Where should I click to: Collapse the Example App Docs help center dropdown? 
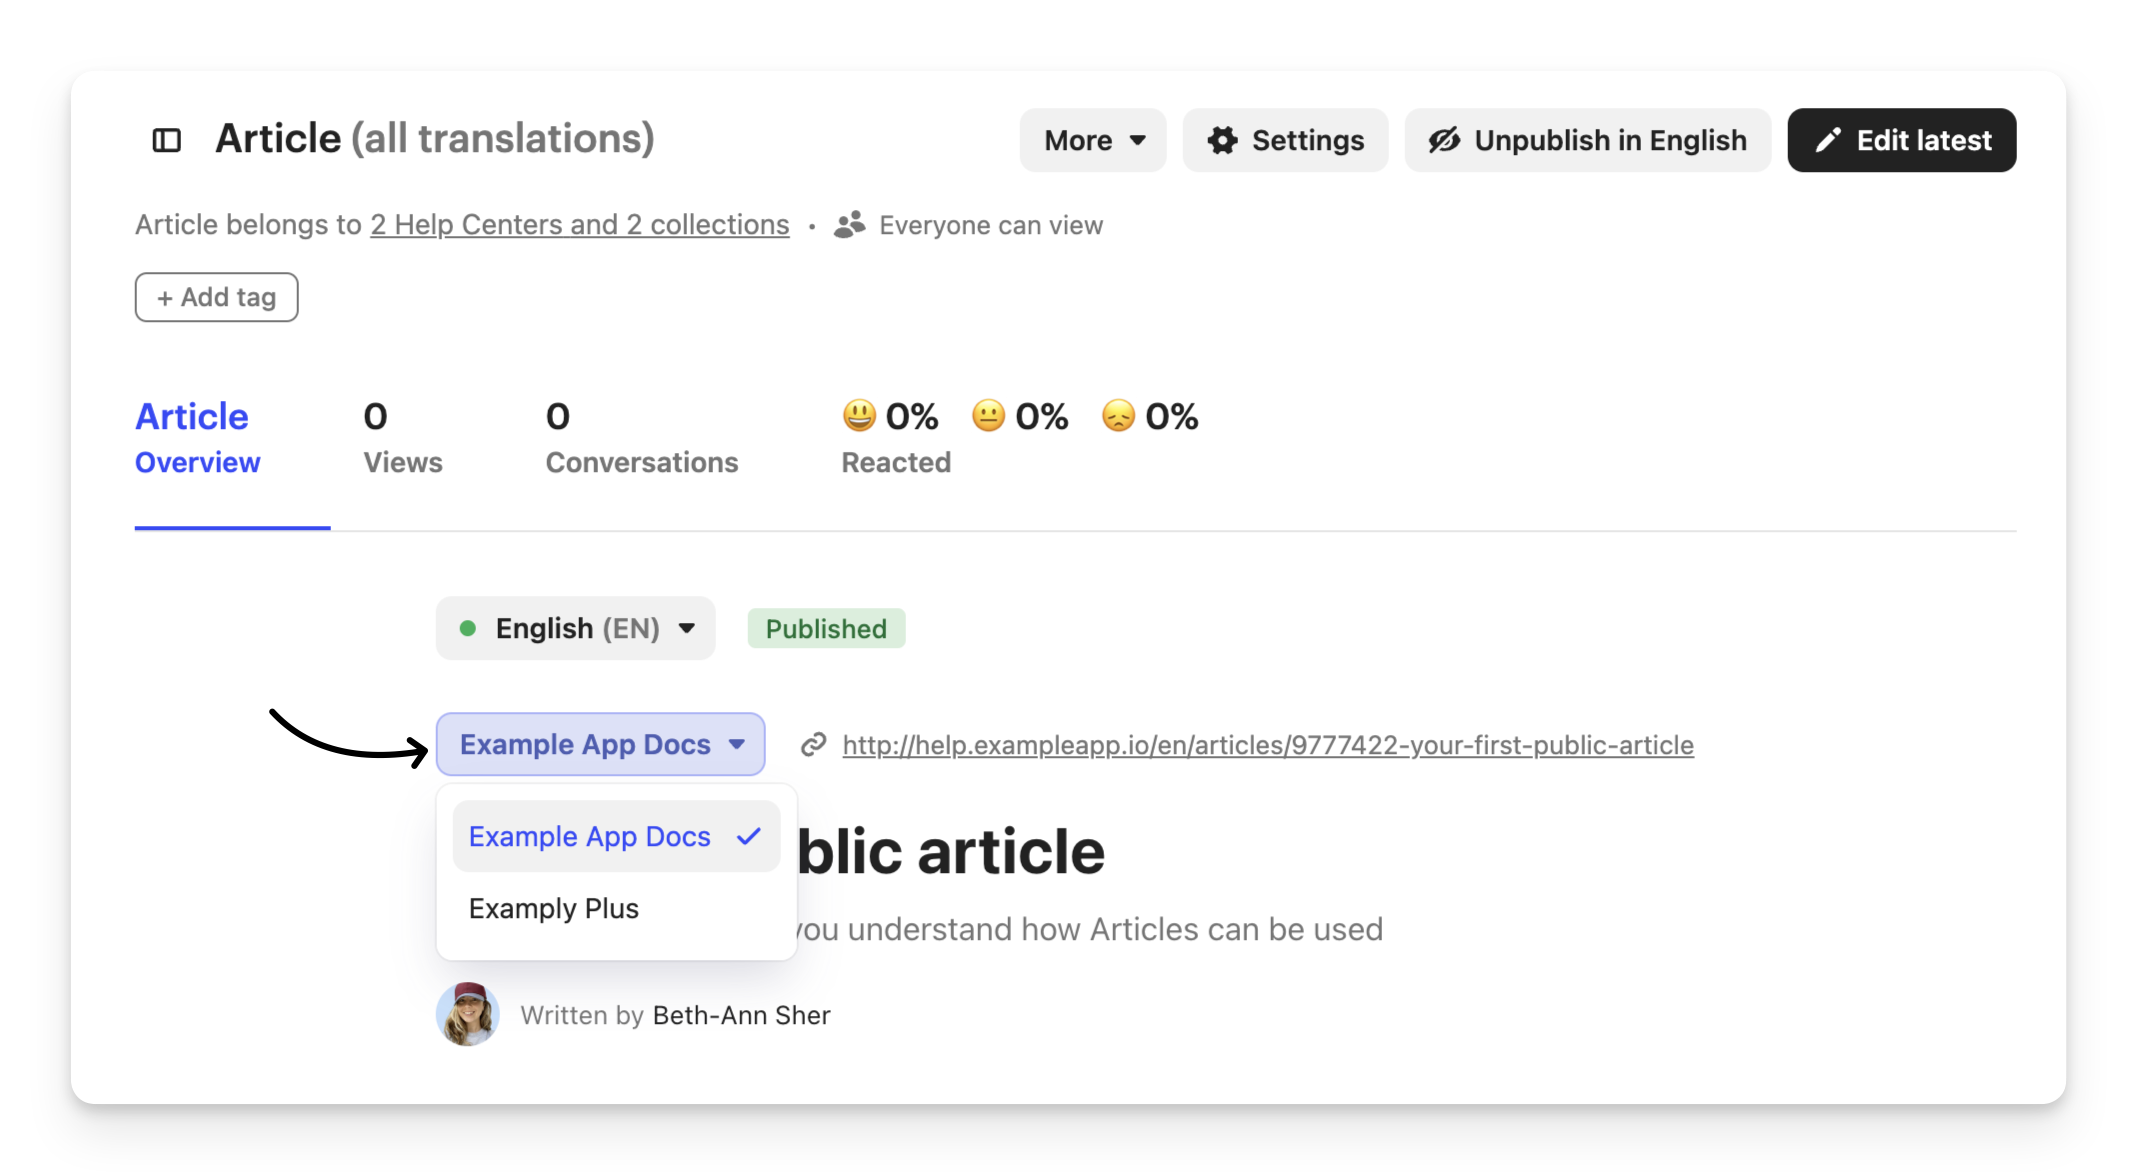tap(600, 744)
